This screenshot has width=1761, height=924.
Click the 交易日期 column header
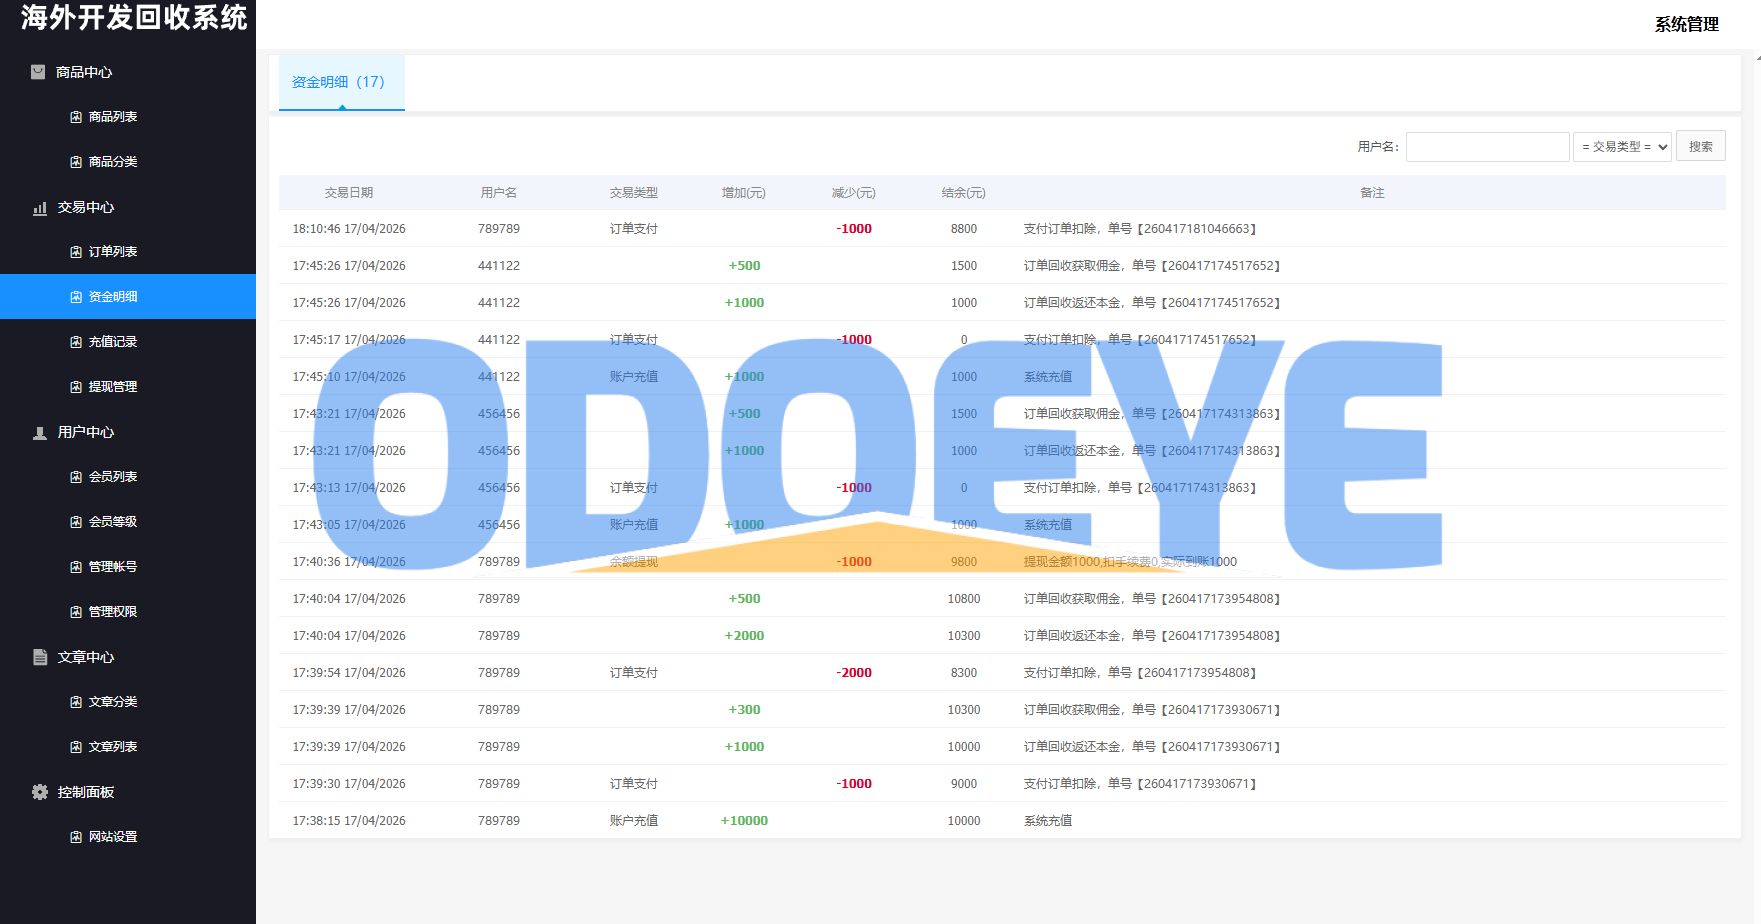point(349,193)
